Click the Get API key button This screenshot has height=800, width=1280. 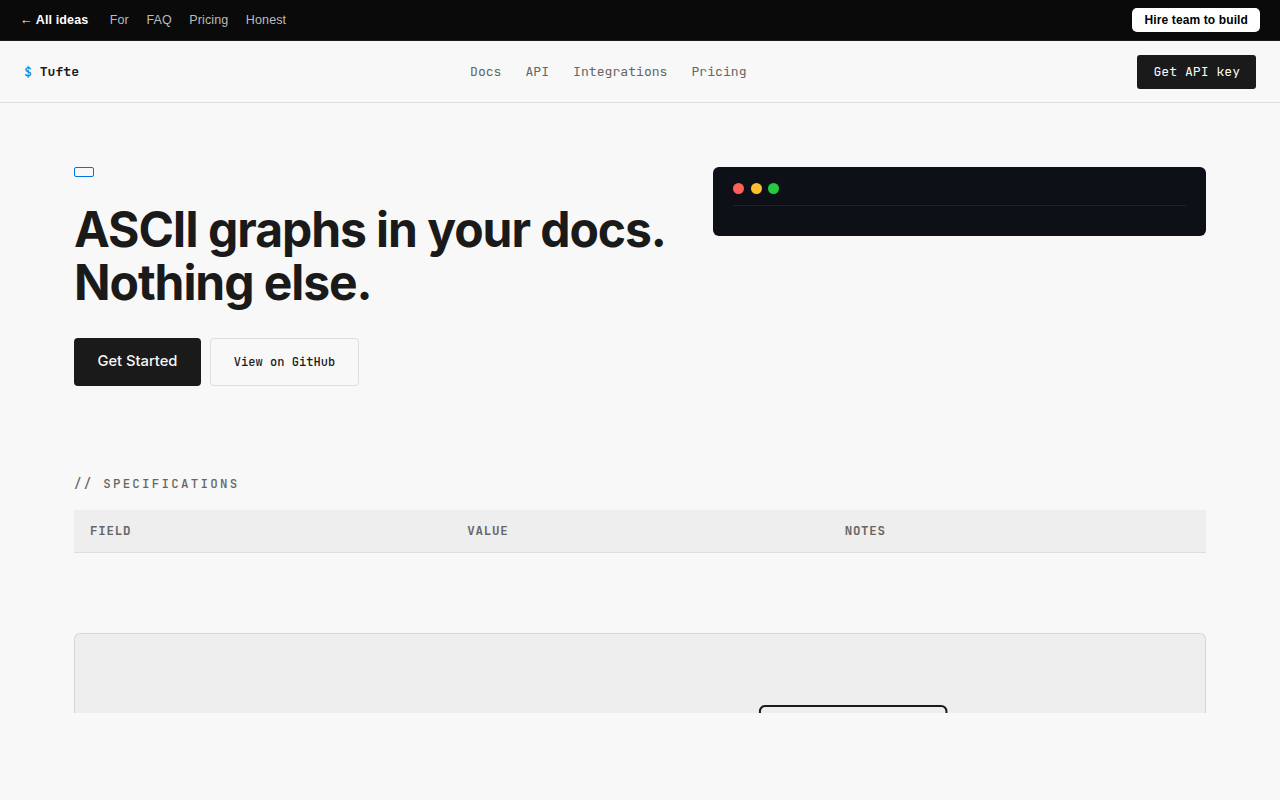coord(1196,72)
